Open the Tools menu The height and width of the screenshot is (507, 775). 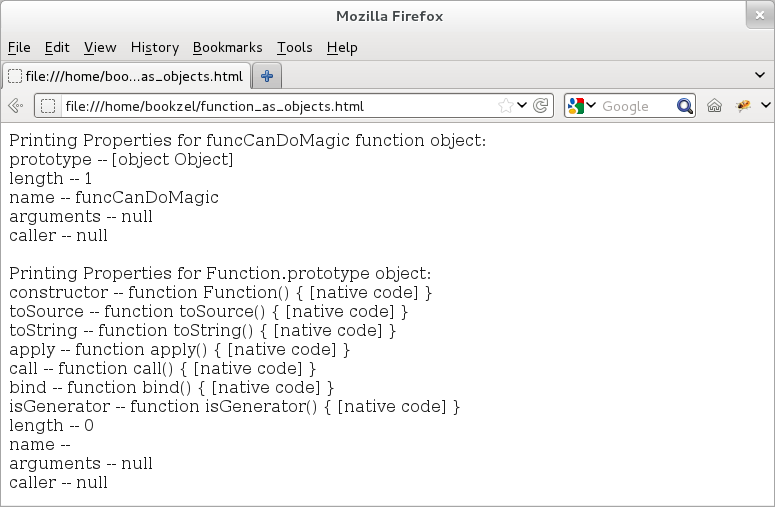pyautogui.click(x=294, y=47)
